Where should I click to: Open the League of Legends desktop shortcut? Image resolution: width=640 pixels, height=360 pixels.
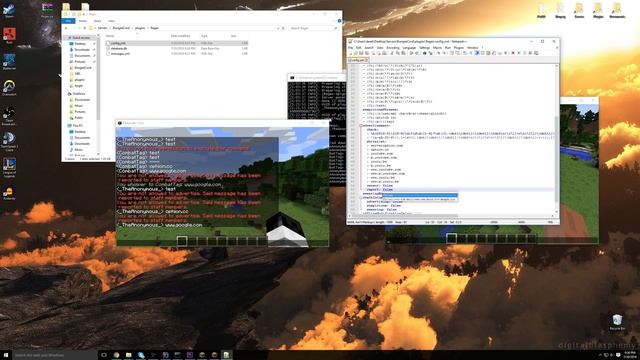tap(9, 167)
